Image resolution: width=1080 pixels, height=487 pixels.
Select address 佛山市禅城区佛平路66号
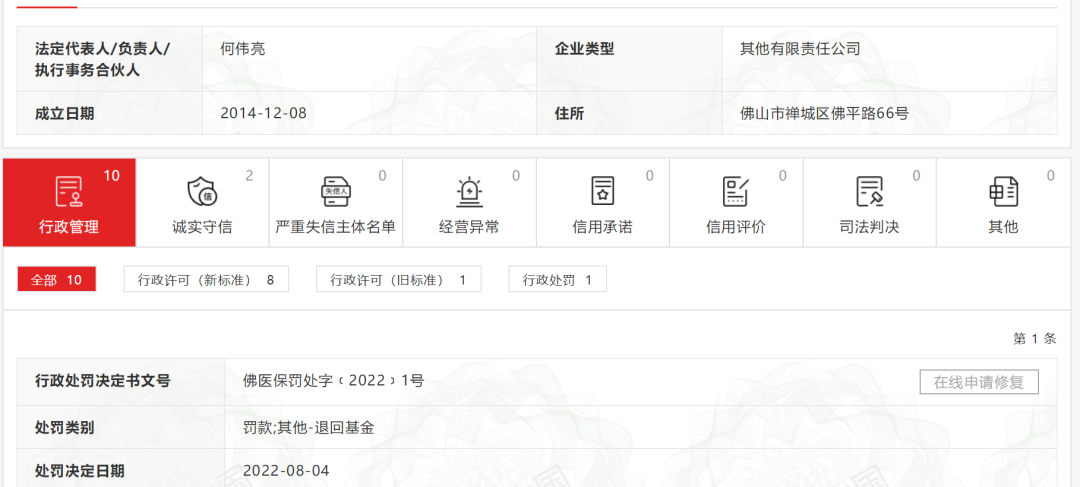[x=824, y=113]
